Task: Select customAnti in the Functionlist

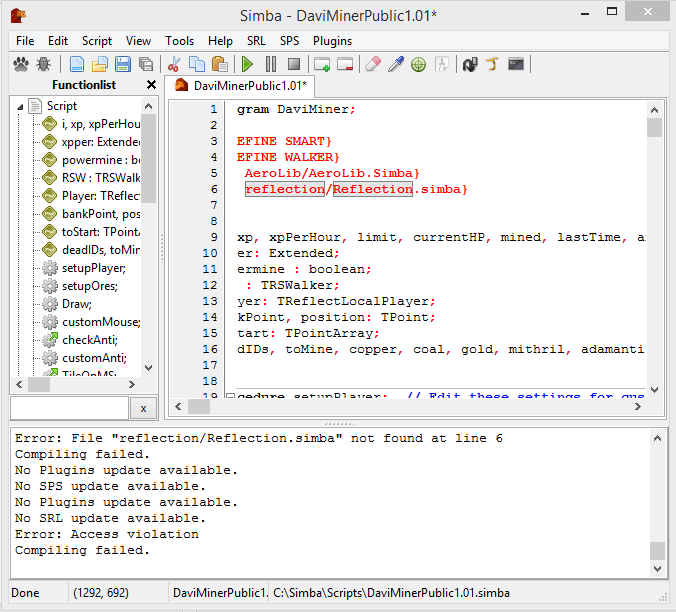Action: 94,358
